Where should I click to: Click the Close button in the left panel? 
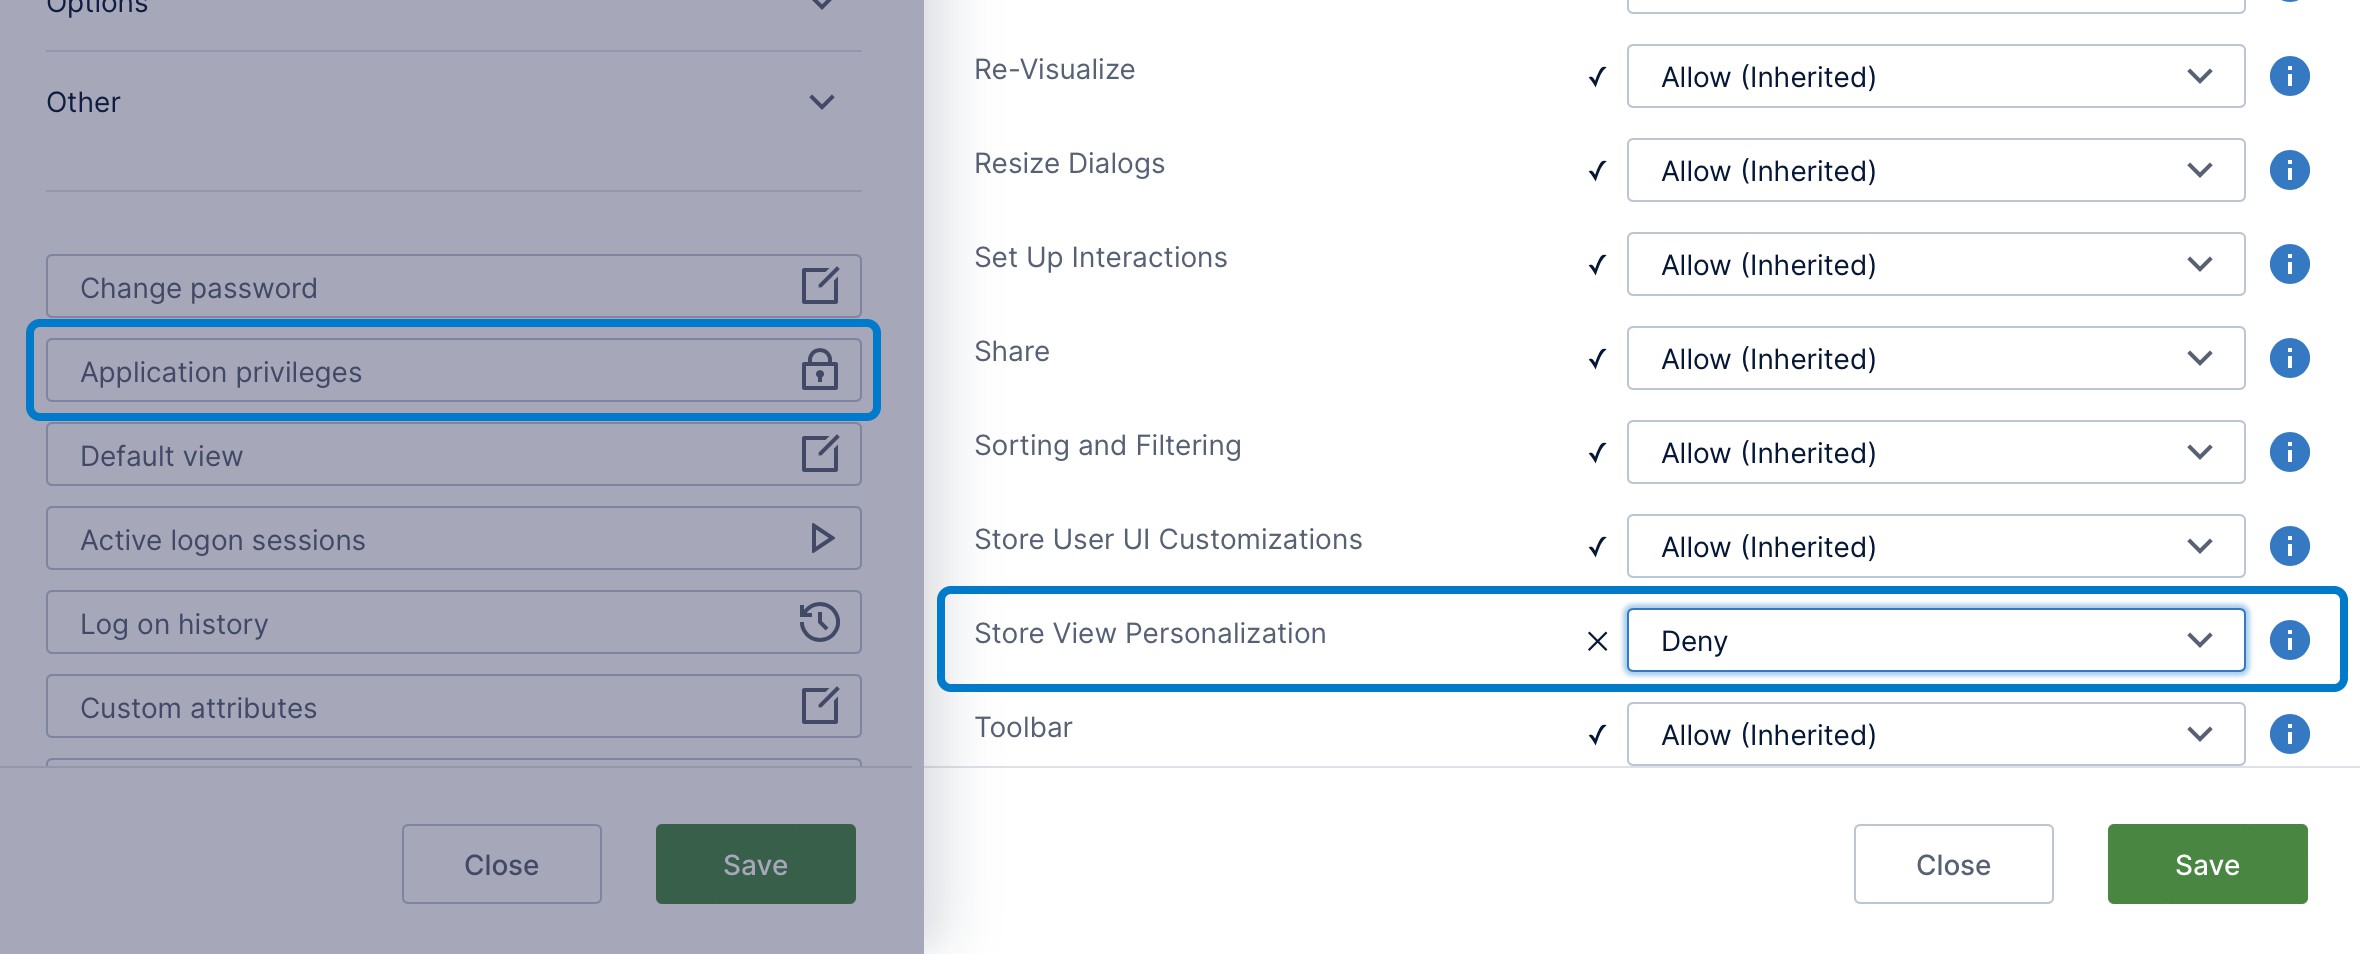(x=501, y=864)
